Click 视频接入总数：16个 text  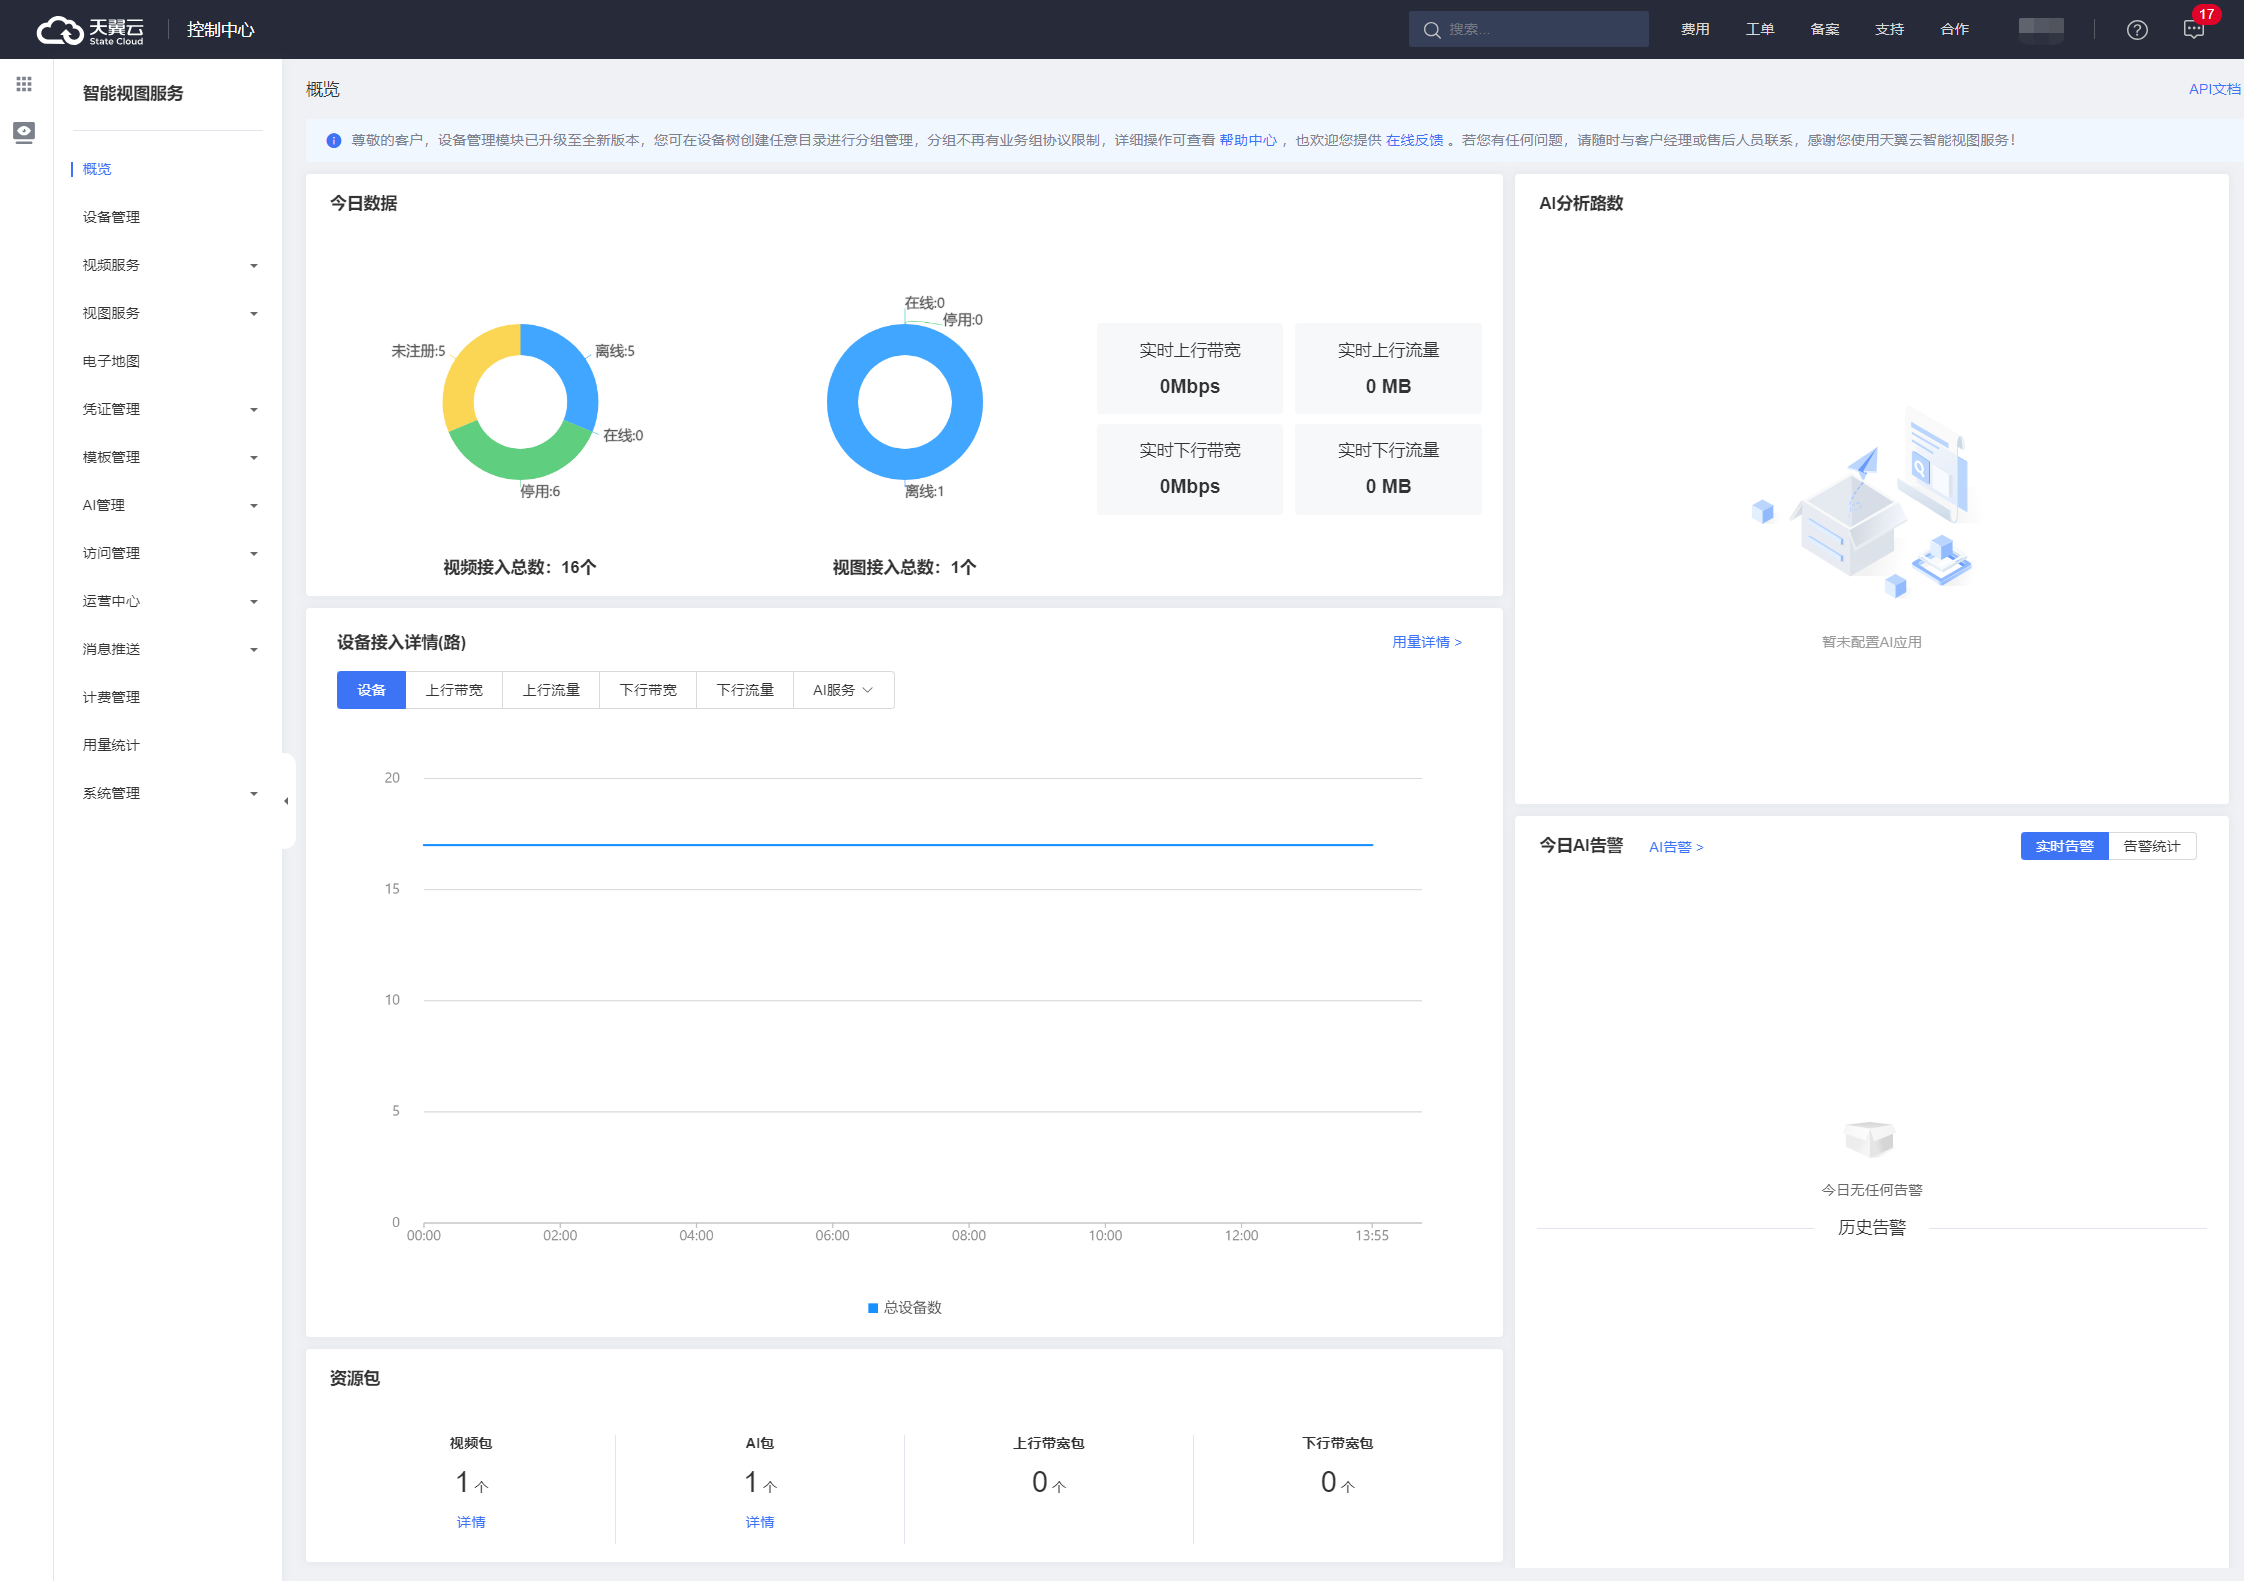point(520,567)
